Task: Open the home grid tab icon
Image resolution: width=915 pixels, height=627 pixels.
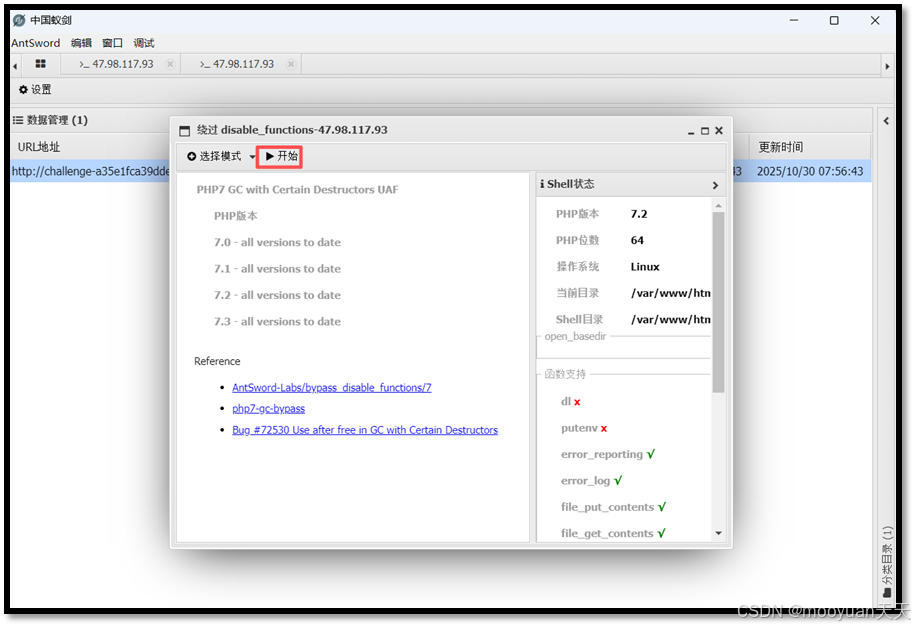Action: (x=40, y=64)
